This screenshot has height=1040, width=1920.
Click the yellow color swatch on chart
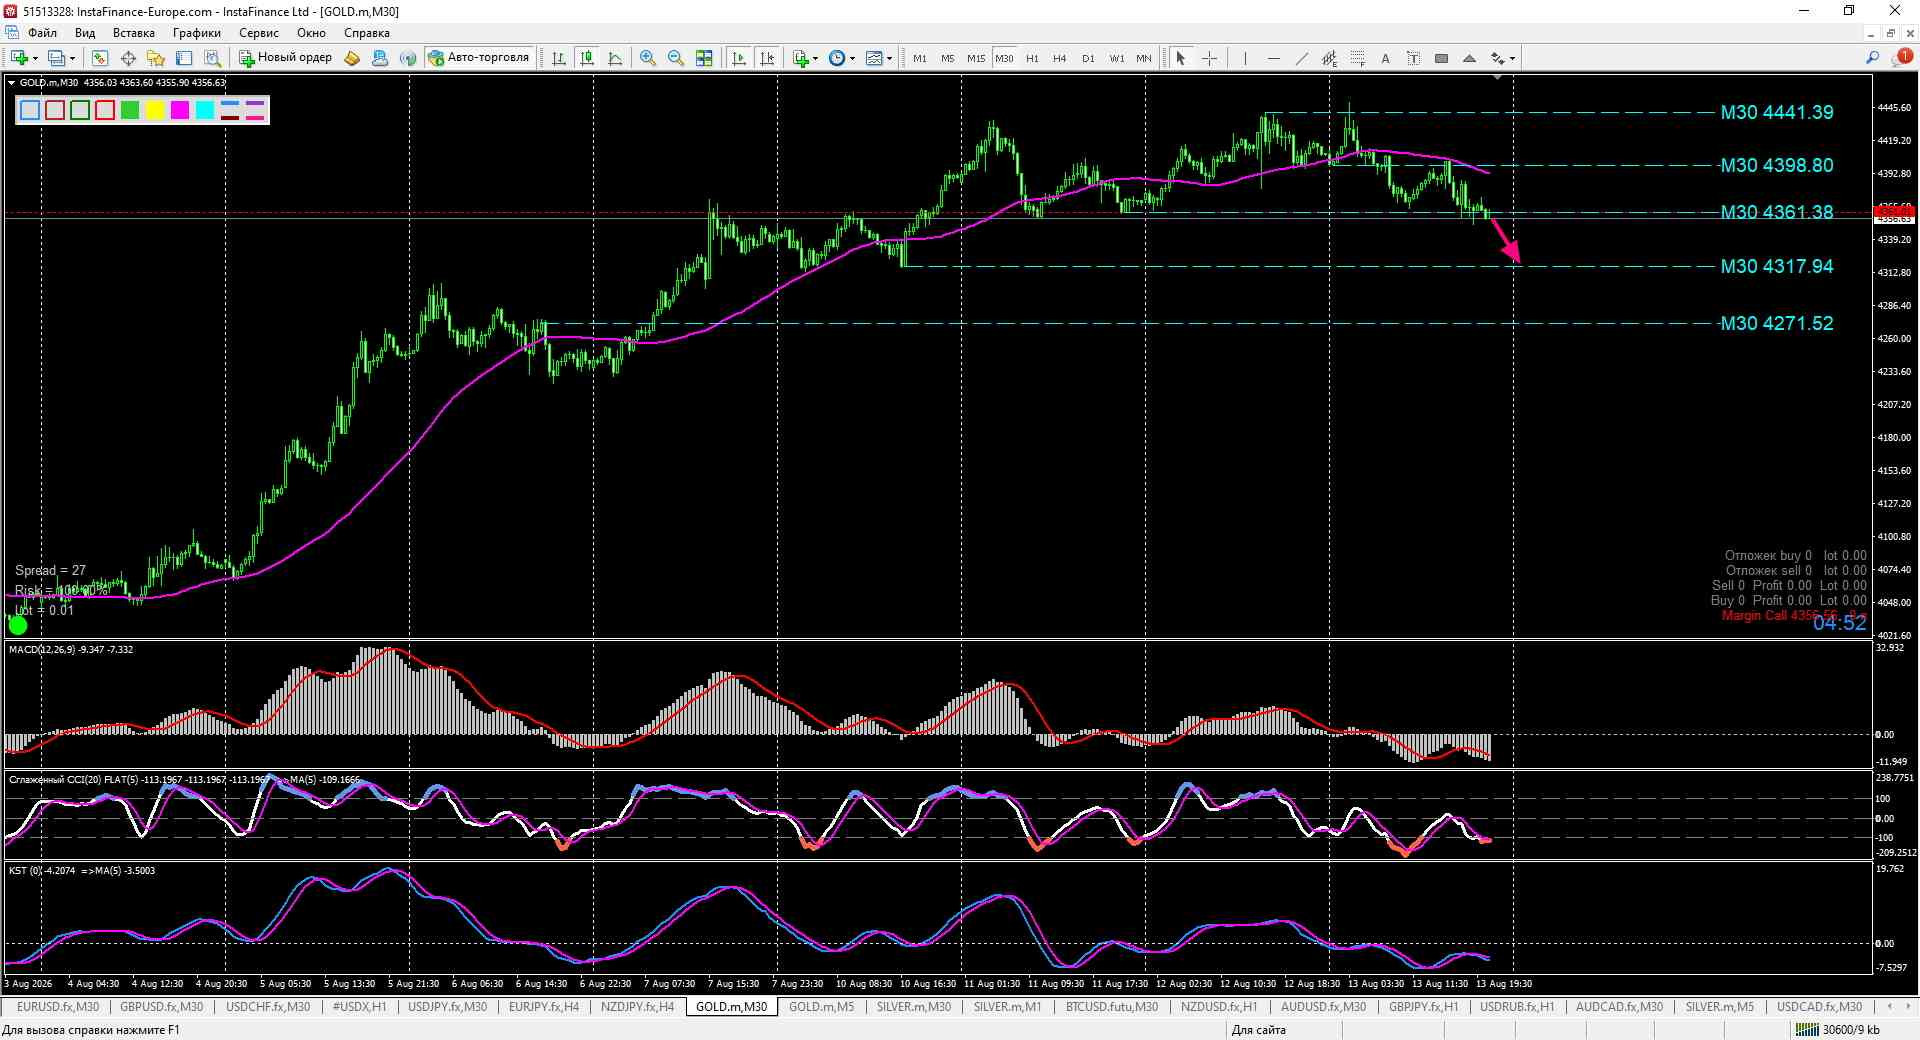coord(155,110)
